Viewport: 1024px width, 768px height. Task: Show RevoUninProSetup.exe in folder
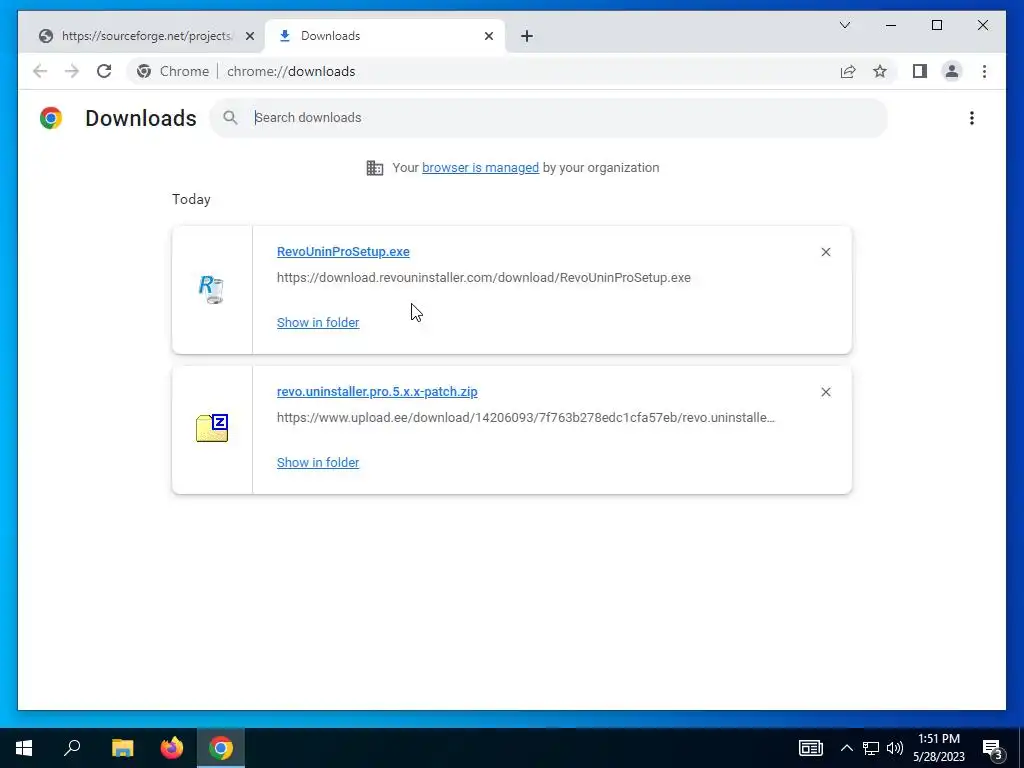[318, 323]
